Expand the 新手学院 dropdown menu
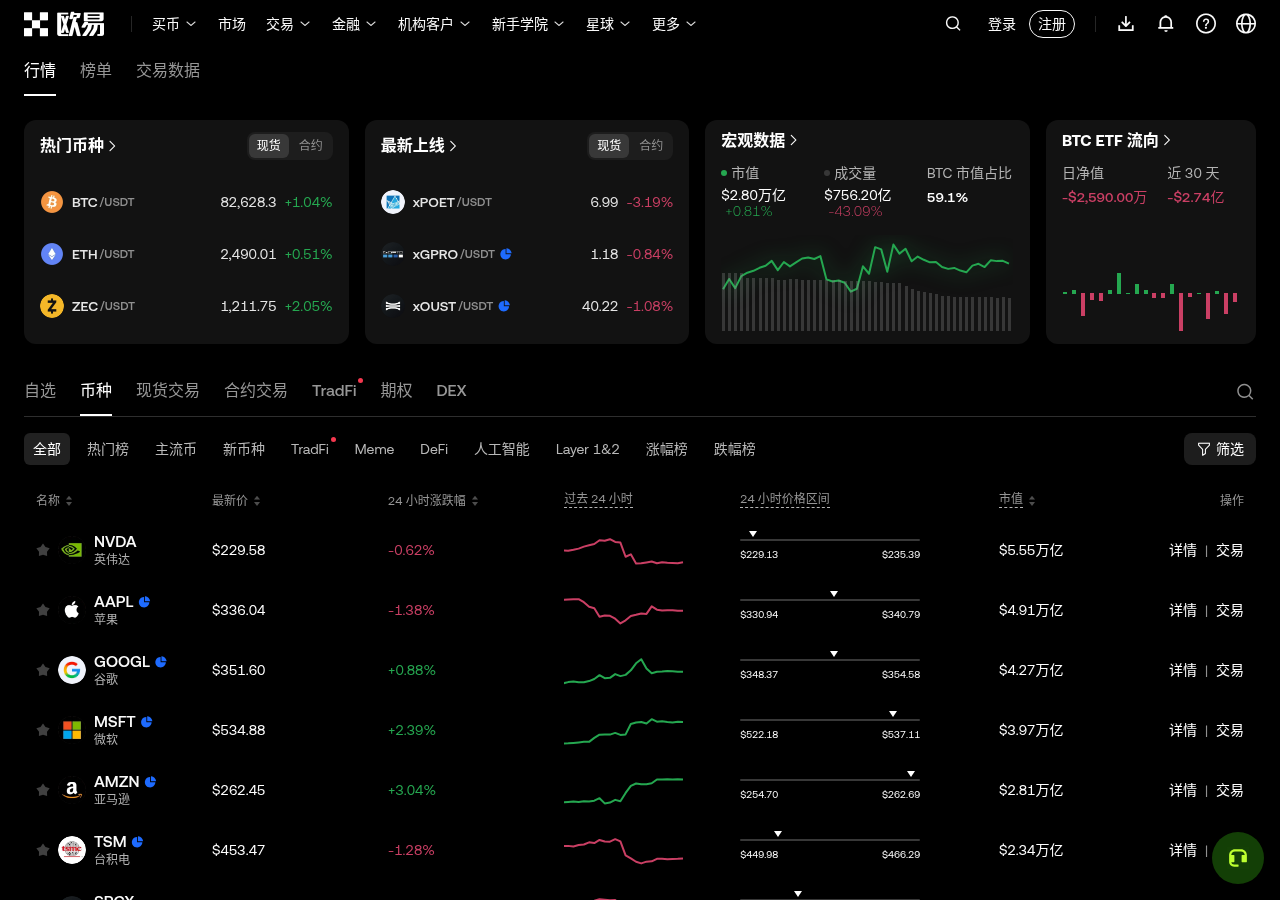Viewport: 1280px width, 900px height. [x=528, y=24]
